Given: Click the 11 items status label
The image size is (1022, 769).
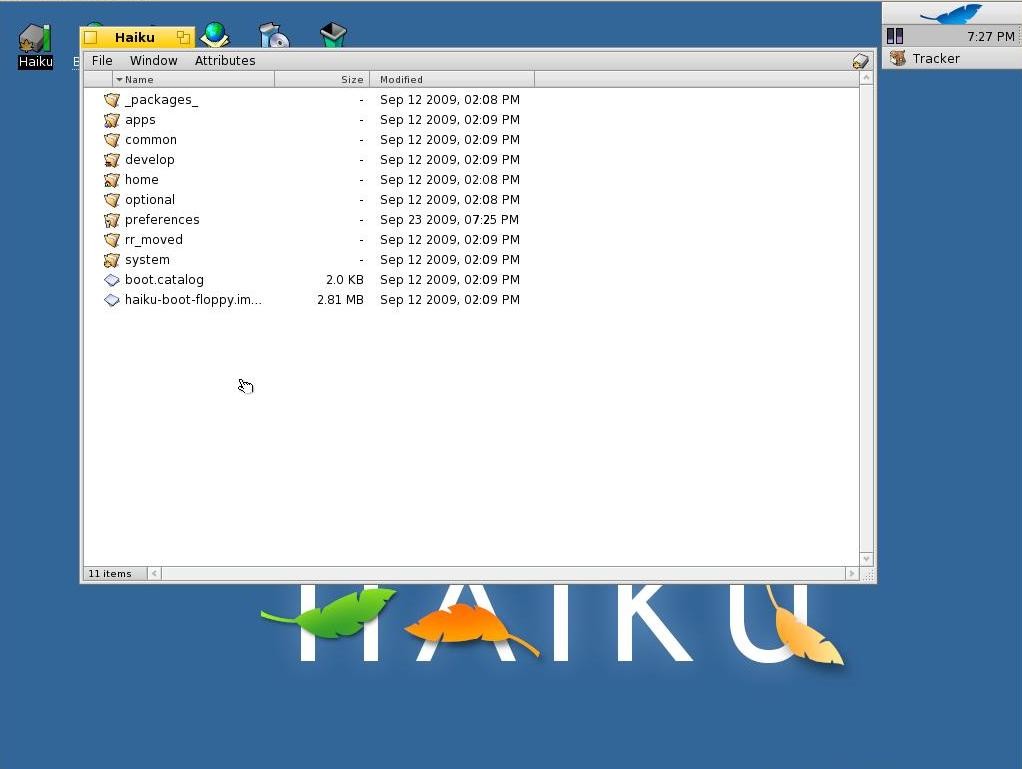Looking at the screenshot, I should pyautogui.click(x=110, y=573).
